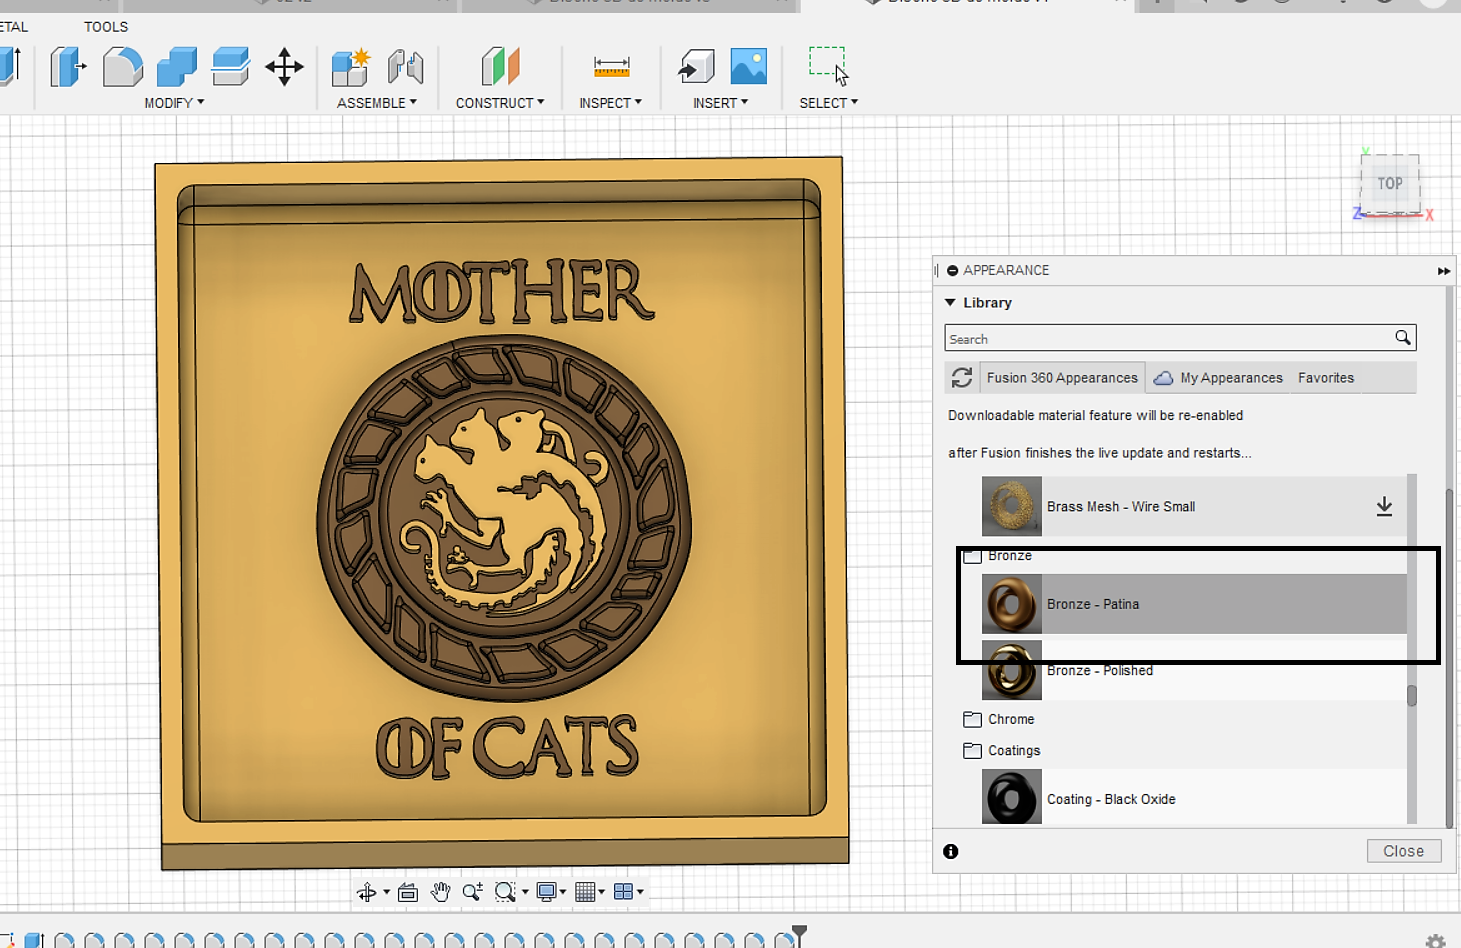
Task: Select the Coating - Black Oxide appearance
Action: point(1194,797)
